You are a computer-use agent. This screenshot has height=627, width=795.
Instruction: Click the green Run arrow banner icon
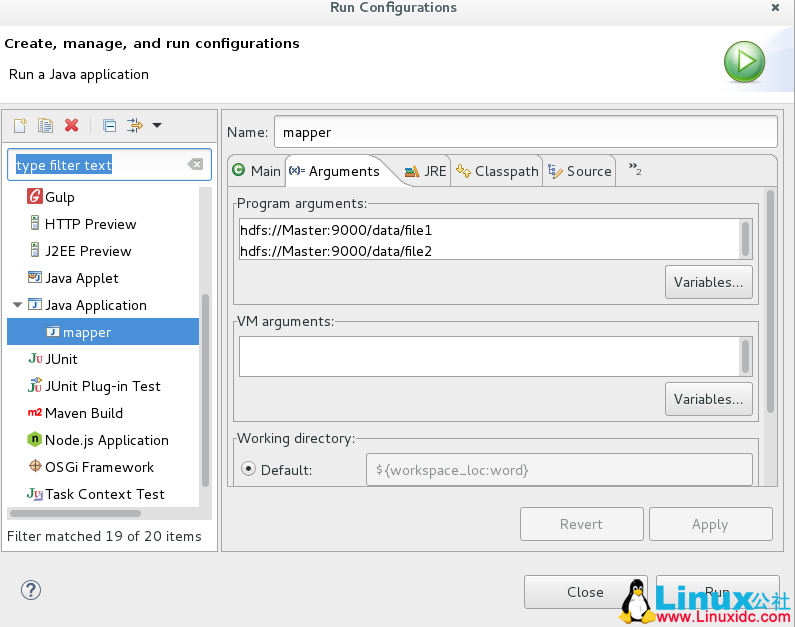point(744,62)
